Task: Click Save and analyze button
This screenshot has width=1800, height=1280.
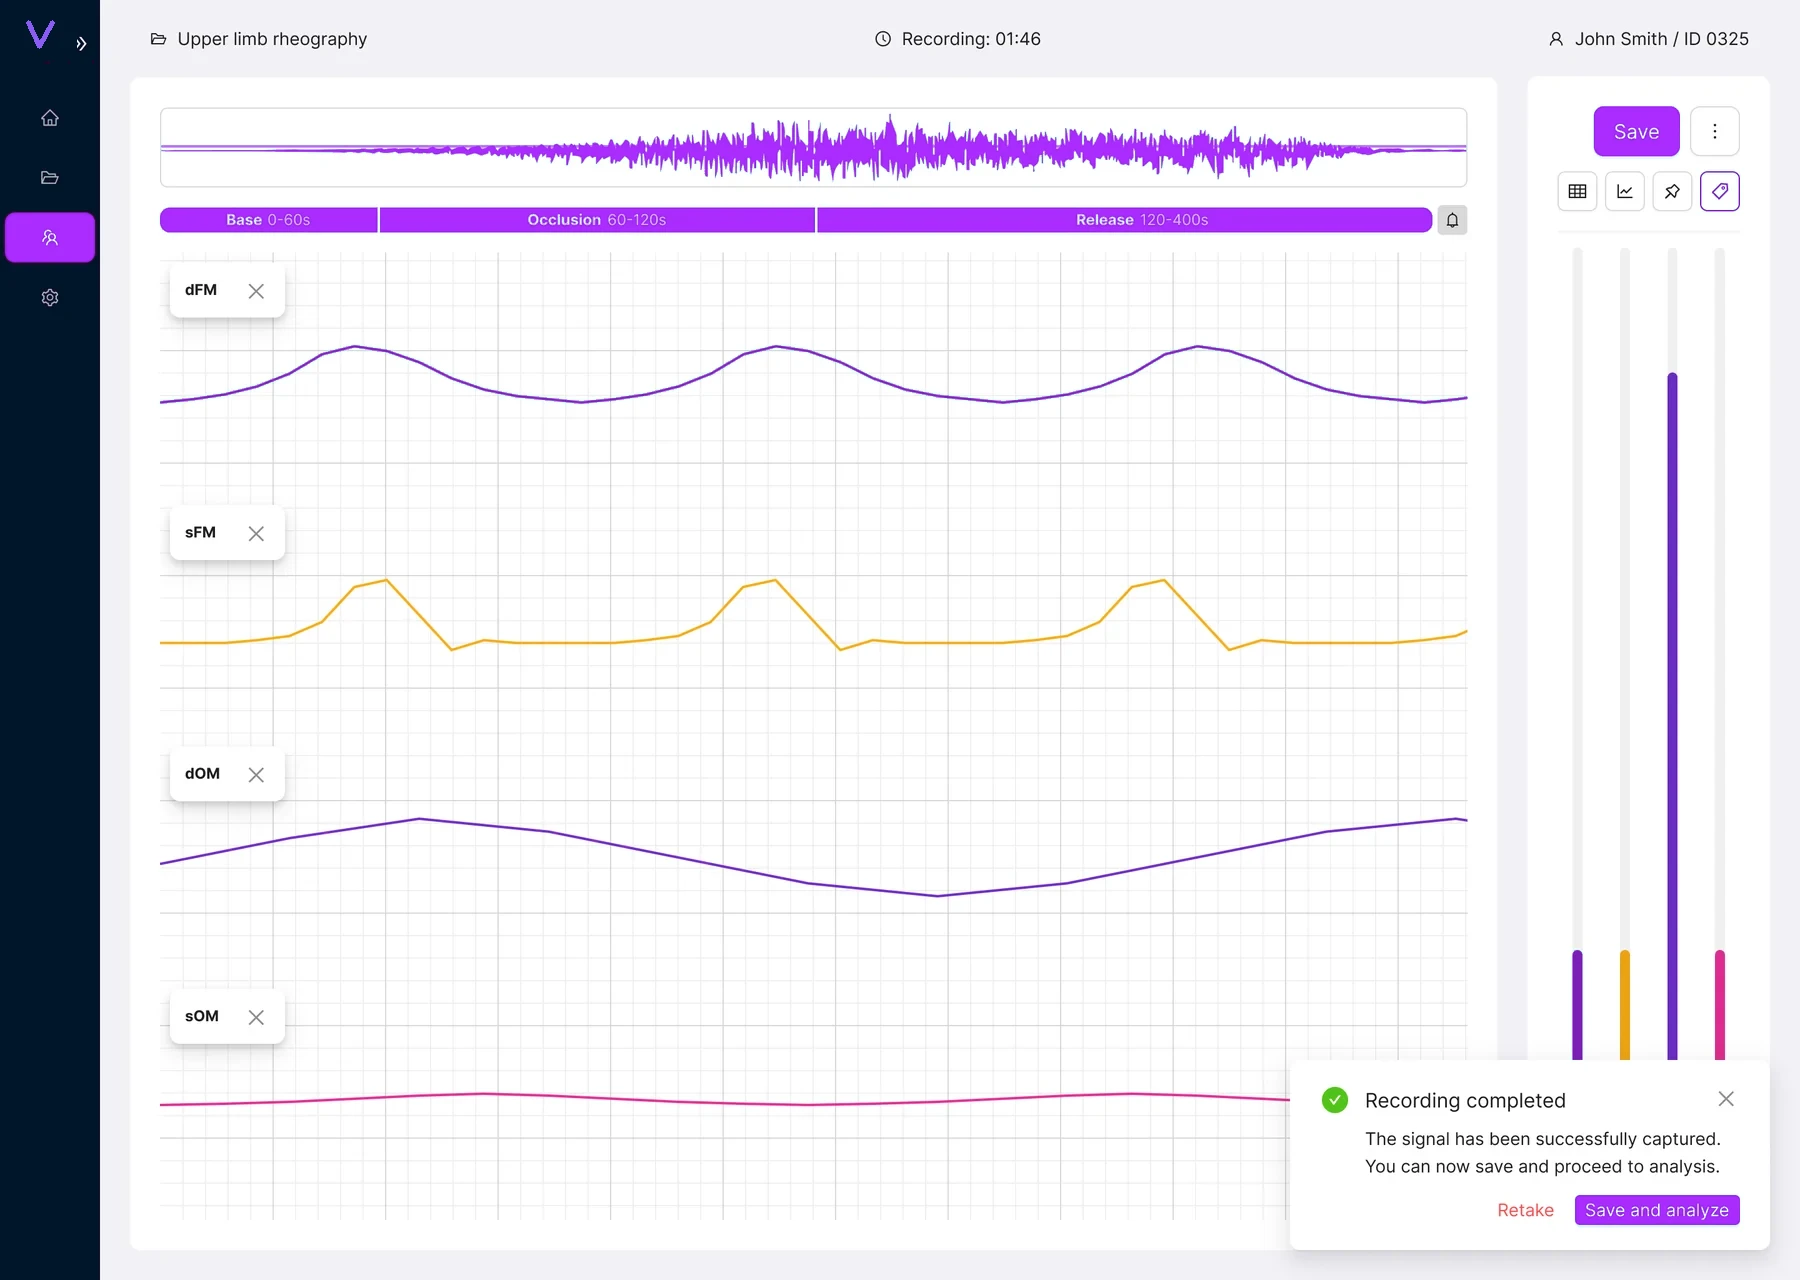Action: [1657, 1210]
